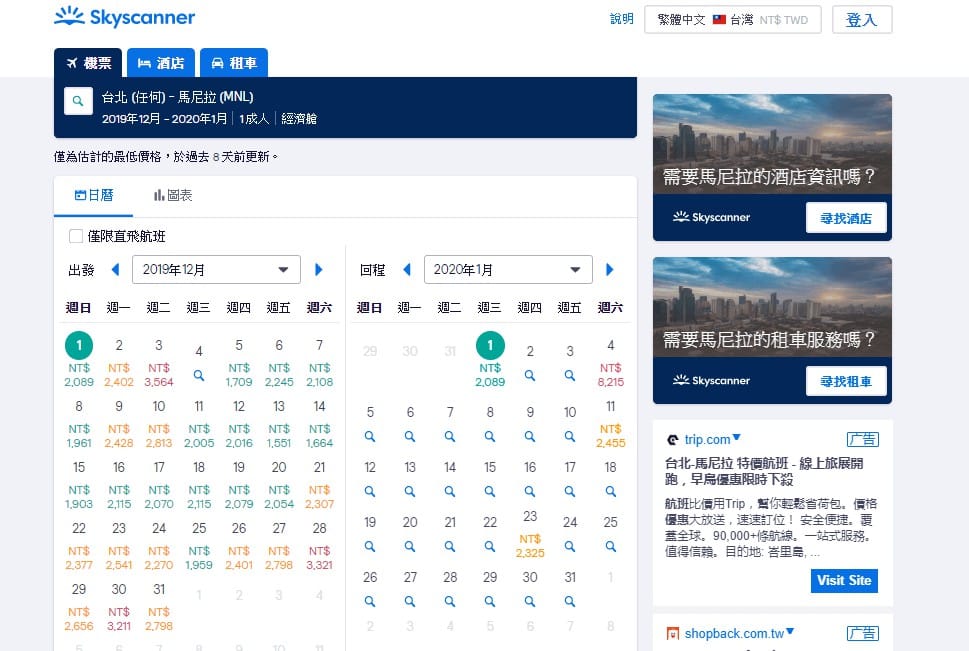The width and height of the screenshot is (969, 651).
Task: Open the Manila hotel info banner image
Action: tap(772, 143)
